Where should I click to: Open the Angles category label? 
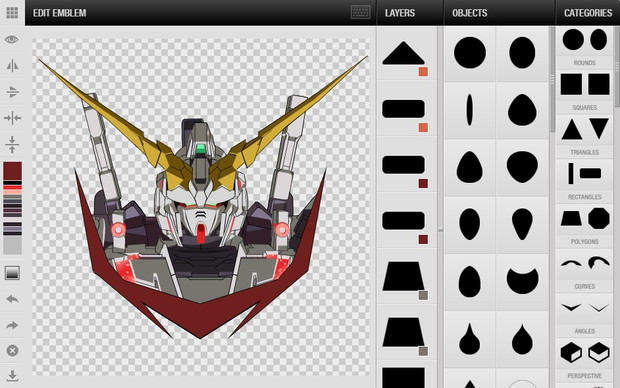(x=584, y=331)
